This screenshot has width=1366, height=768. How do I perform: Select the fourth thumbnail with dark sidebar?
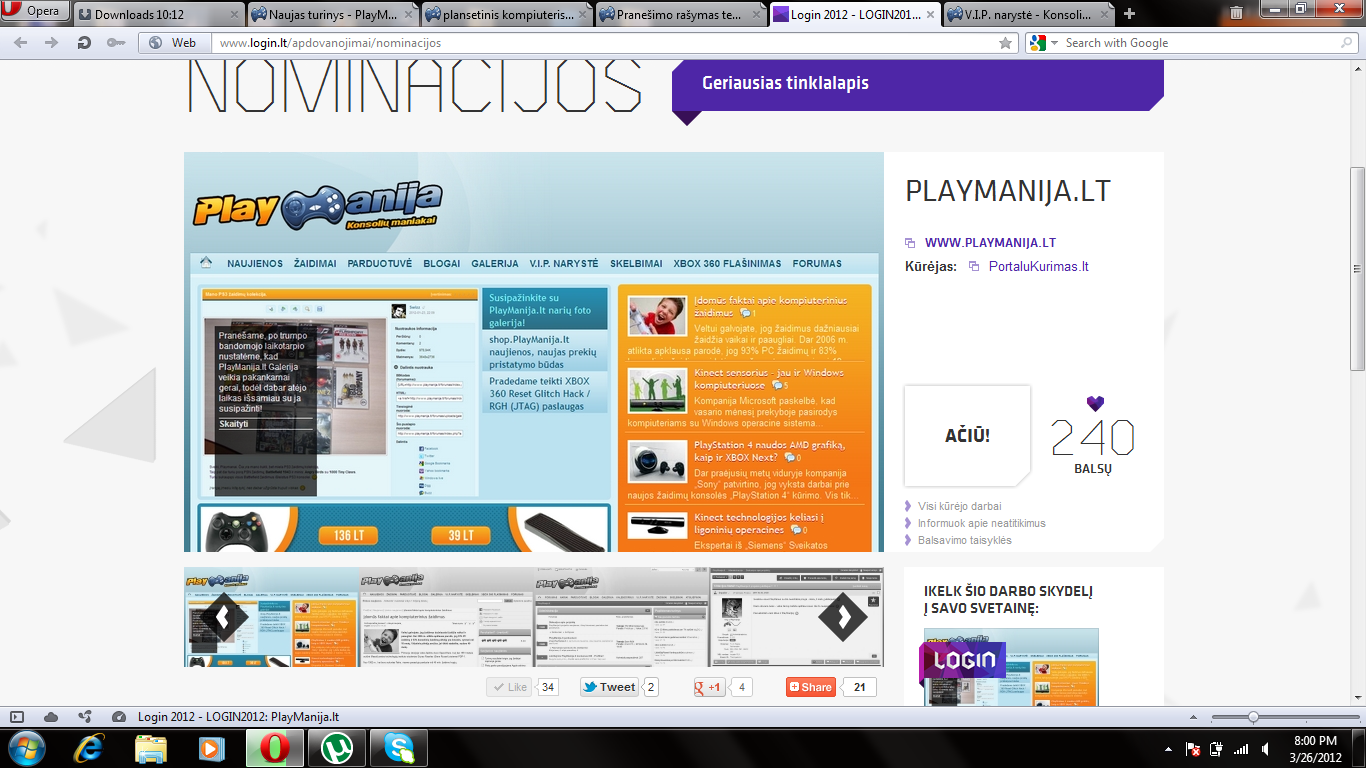tap(797, 617)
